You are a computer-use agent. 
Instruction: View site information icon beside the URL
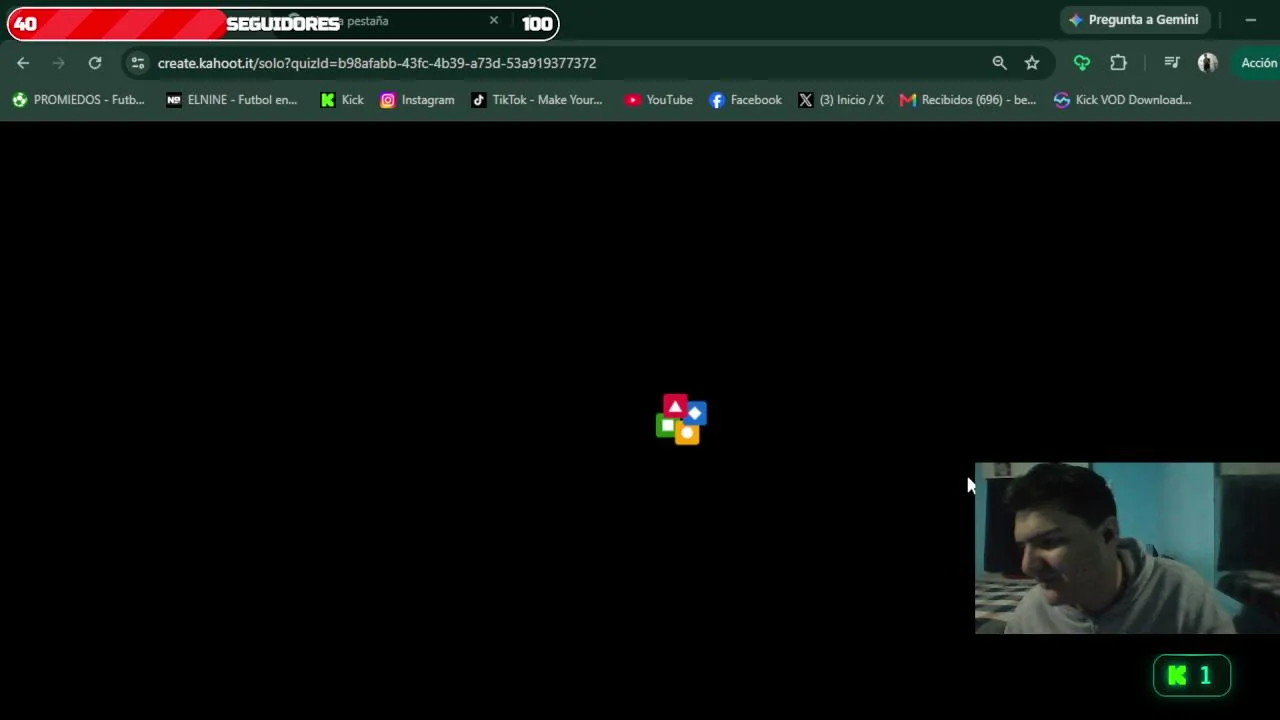click(138, 63)
